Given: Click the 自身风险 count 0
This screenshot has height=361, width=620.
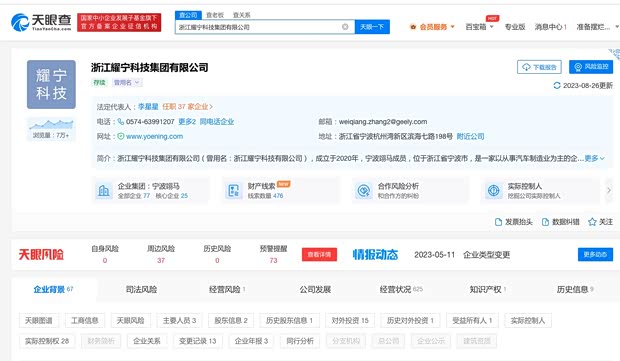Looking at the screenshot, I should pyautogui.click(x=105, y=261).
